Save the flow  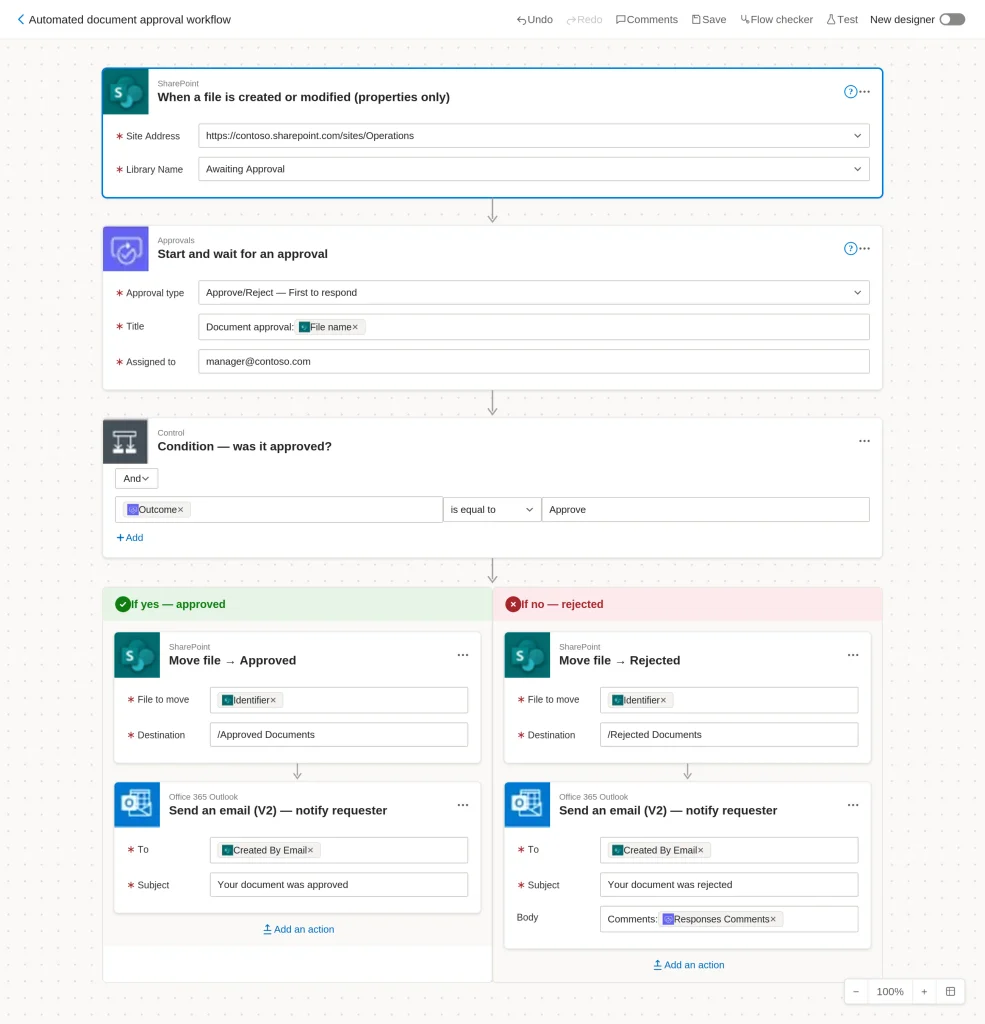(709, 20)
